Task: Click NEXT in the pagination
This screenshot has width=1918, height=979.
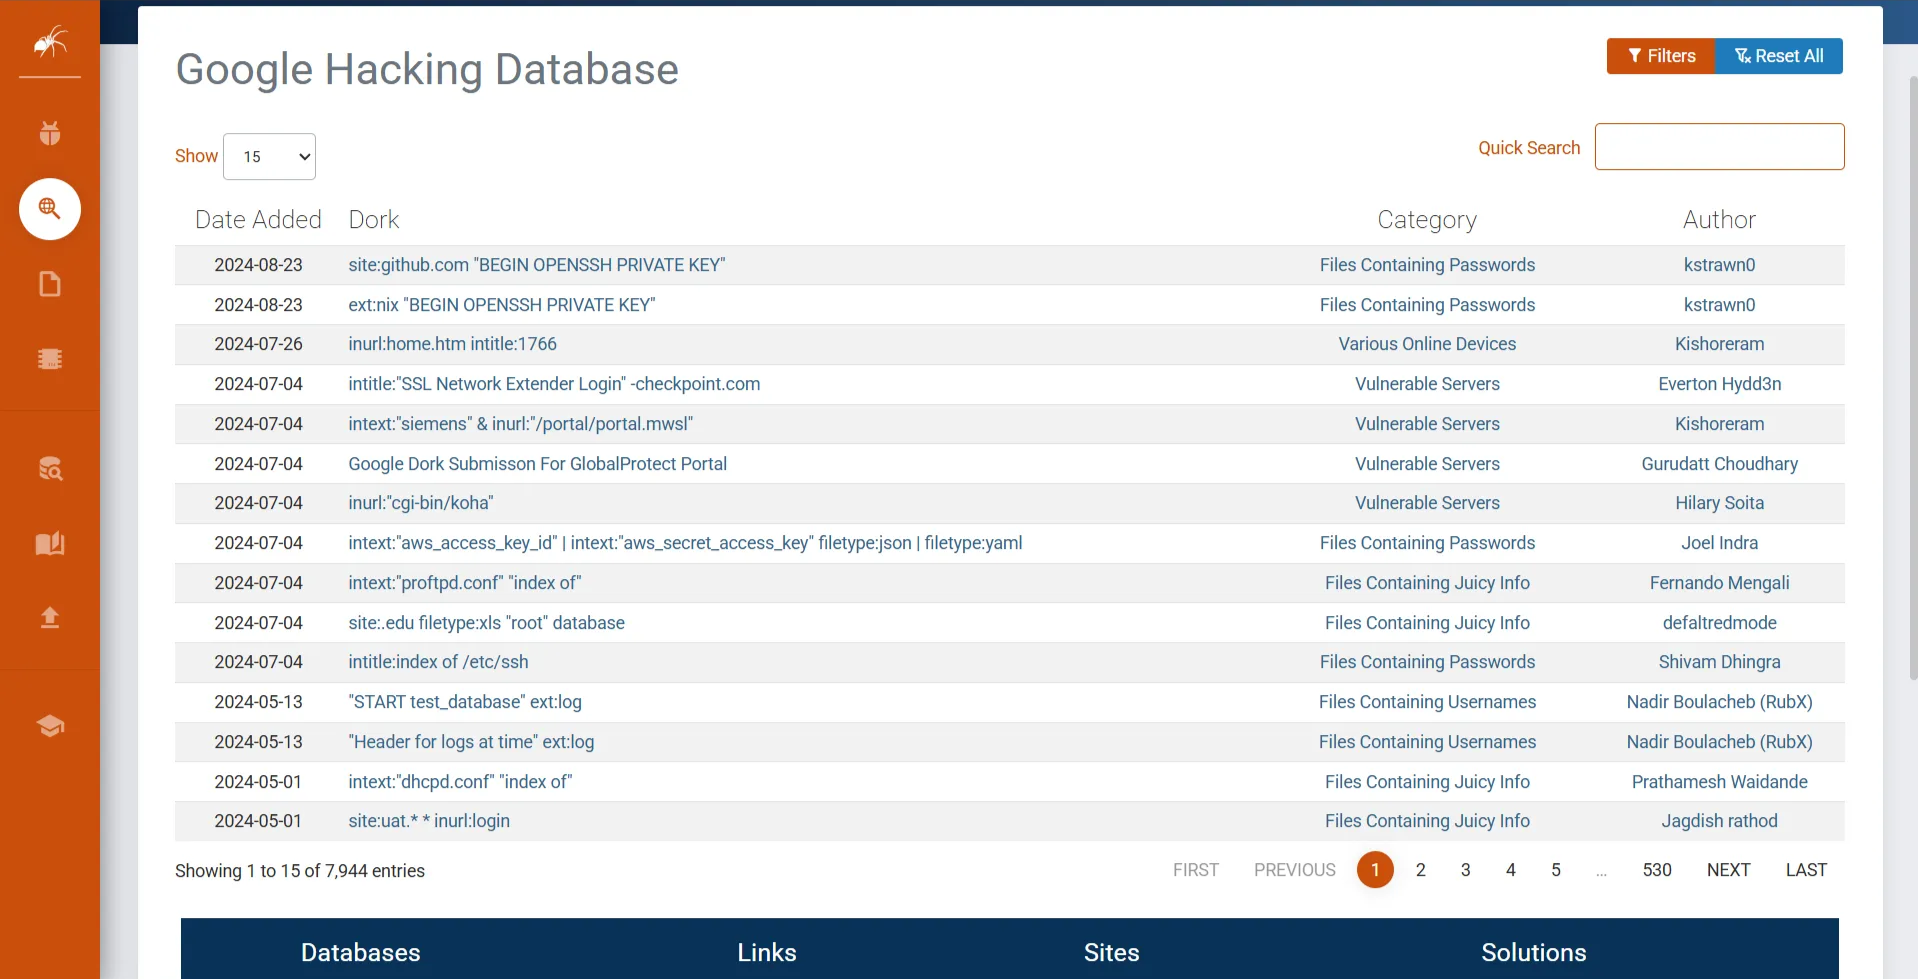Action: point(1727,870)
